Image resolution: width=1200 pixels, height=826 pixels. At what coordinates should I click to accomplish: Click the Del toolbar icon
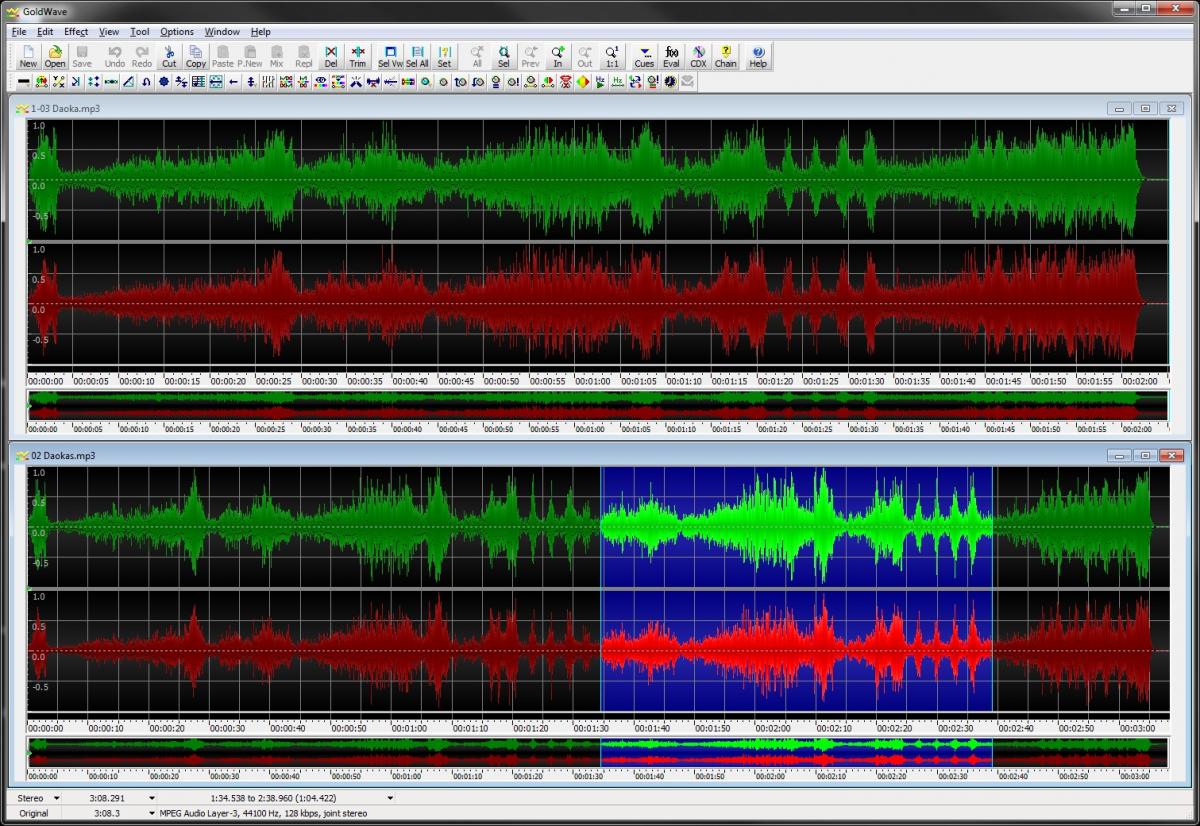click(x=331, y=56)
